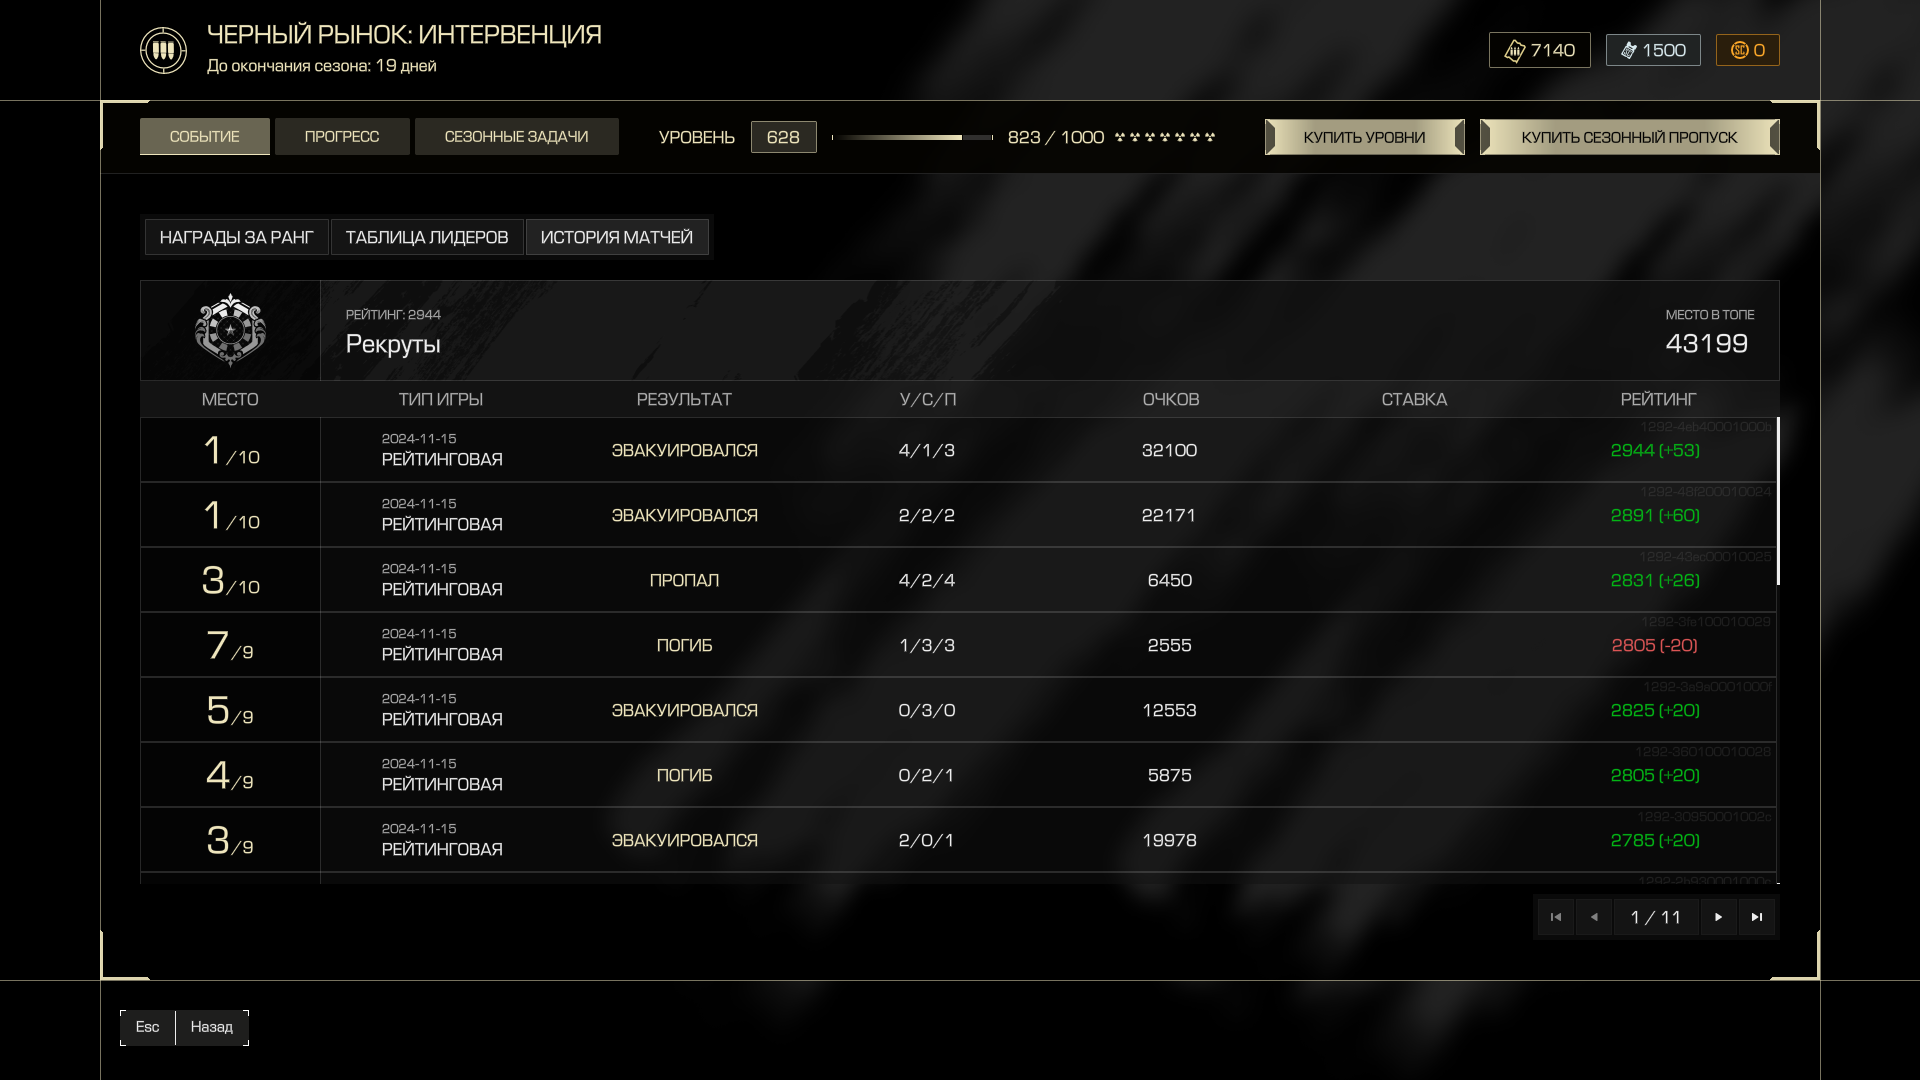Click the Назад button

click(x=212, y=1027)
